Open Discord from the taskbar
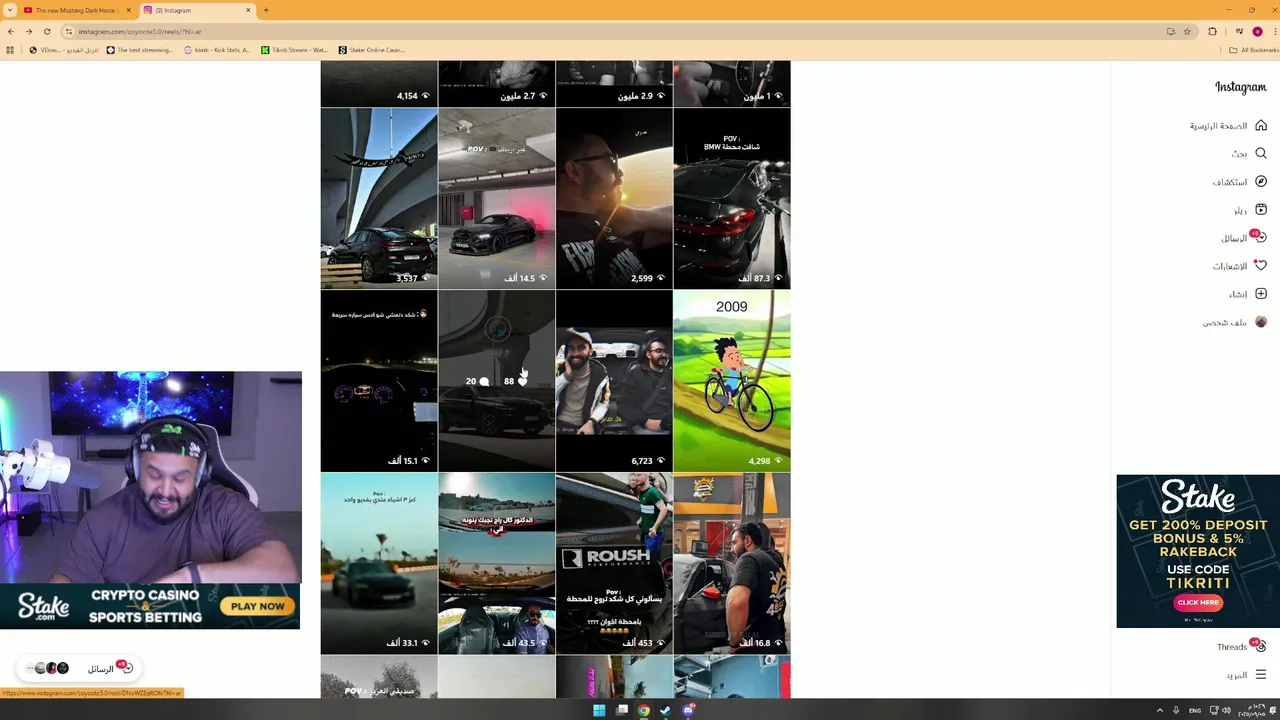Image resolution: width=1280 pixels, height=720 pixels. (688, 710)
